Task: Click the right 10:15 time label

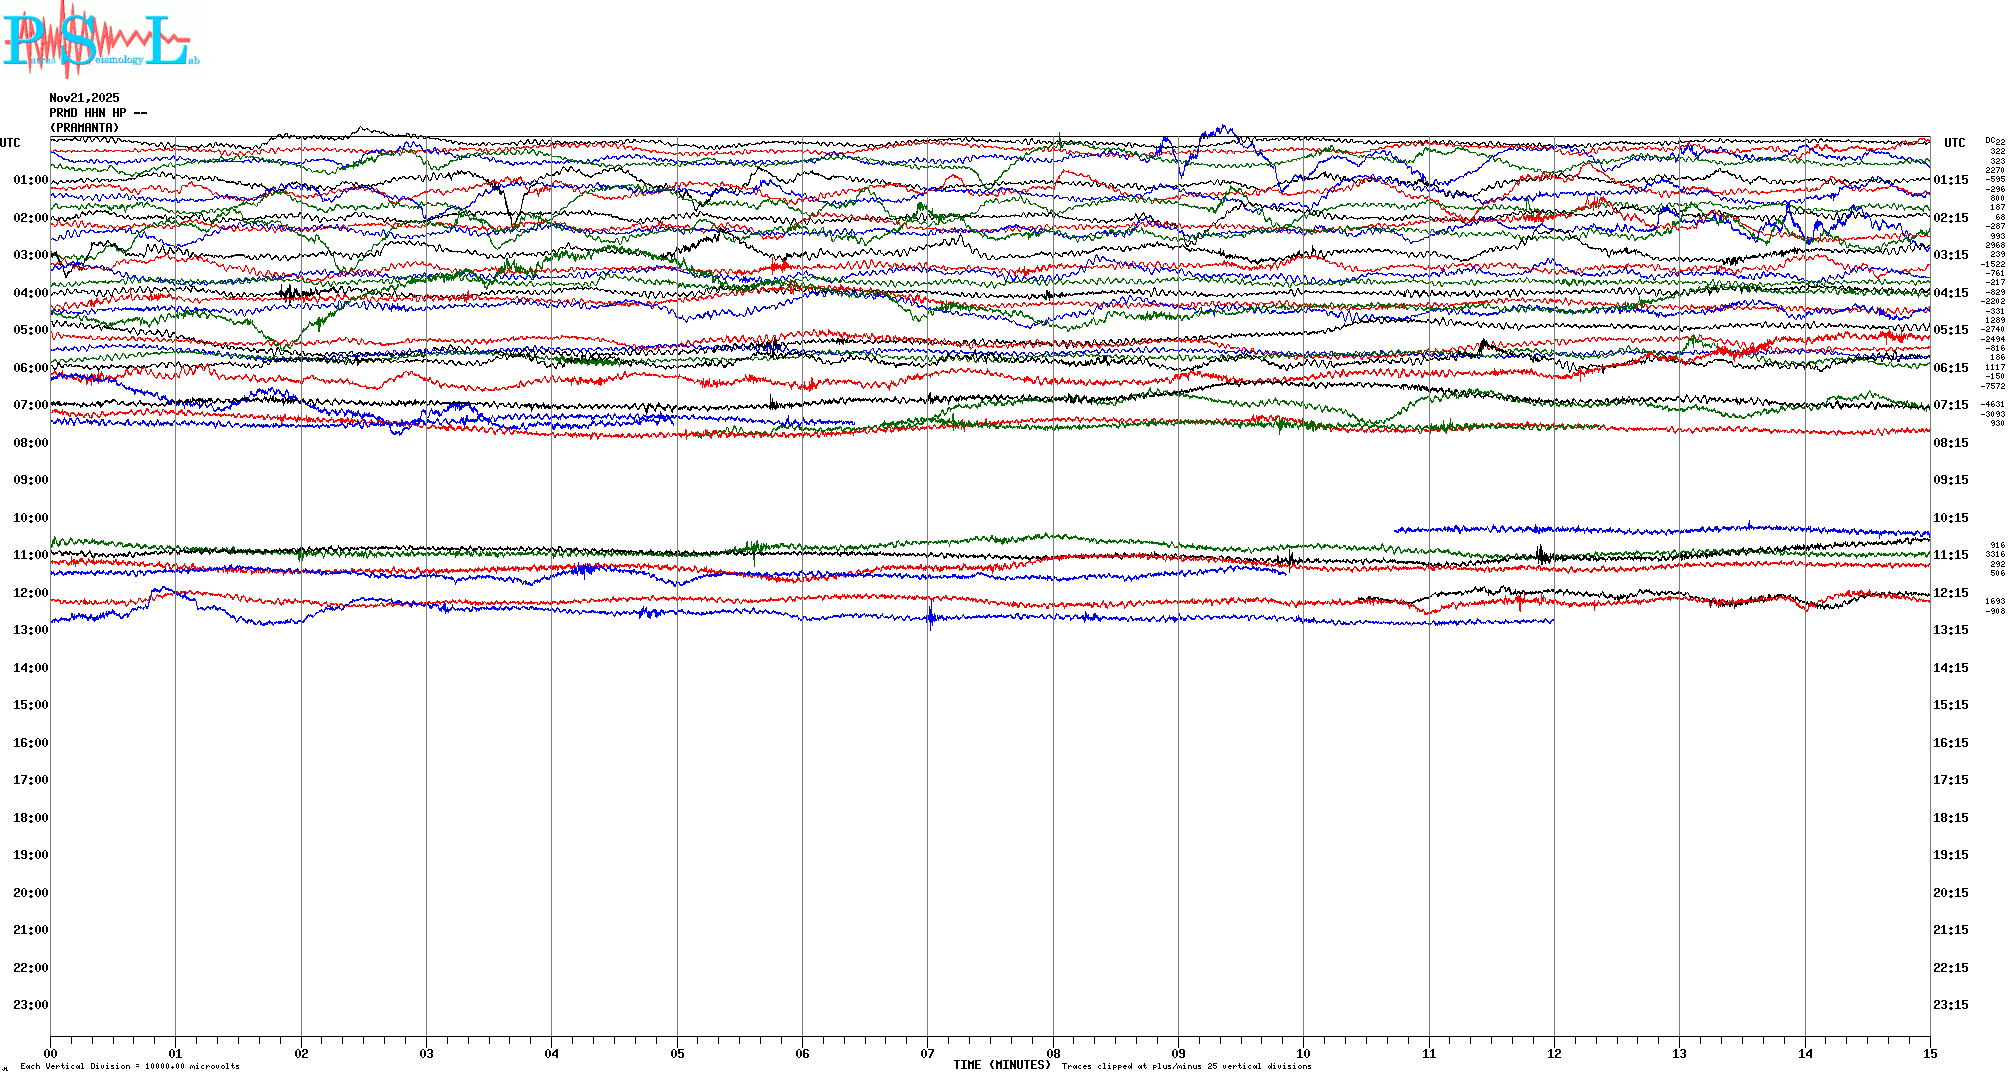Action: (x=1950, y=518)
